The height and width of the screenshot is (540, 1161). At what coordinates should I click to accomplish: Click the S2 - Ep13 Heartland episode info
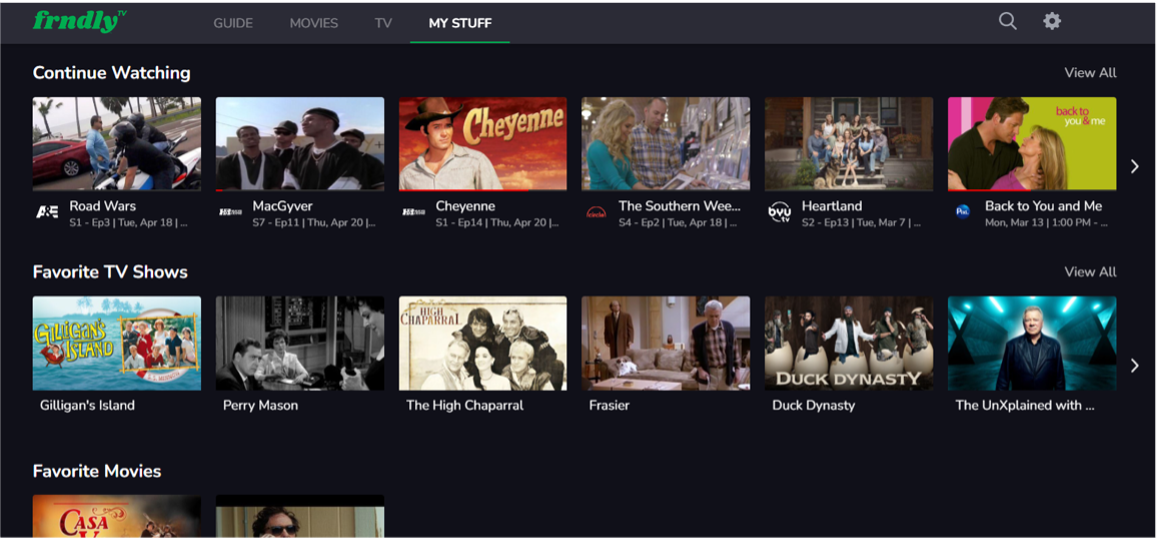860,222
